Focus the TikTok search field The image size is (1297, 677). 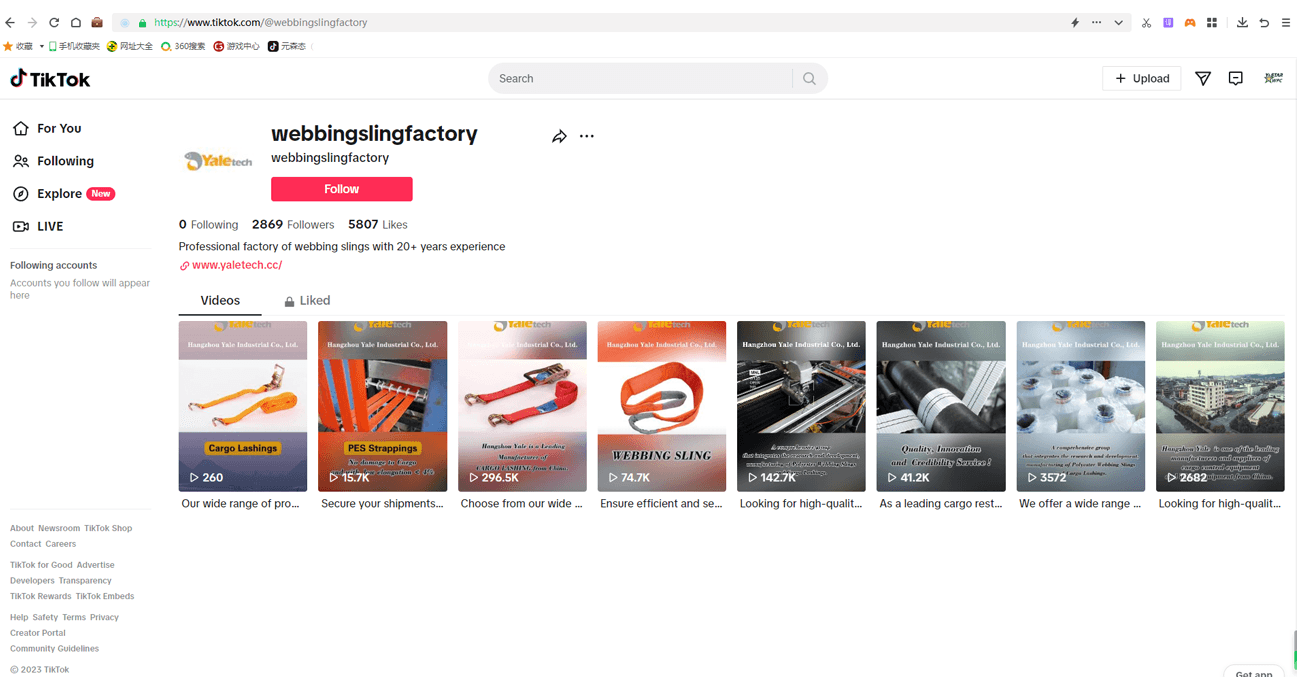pyautogui.click(x=640, y=79)
